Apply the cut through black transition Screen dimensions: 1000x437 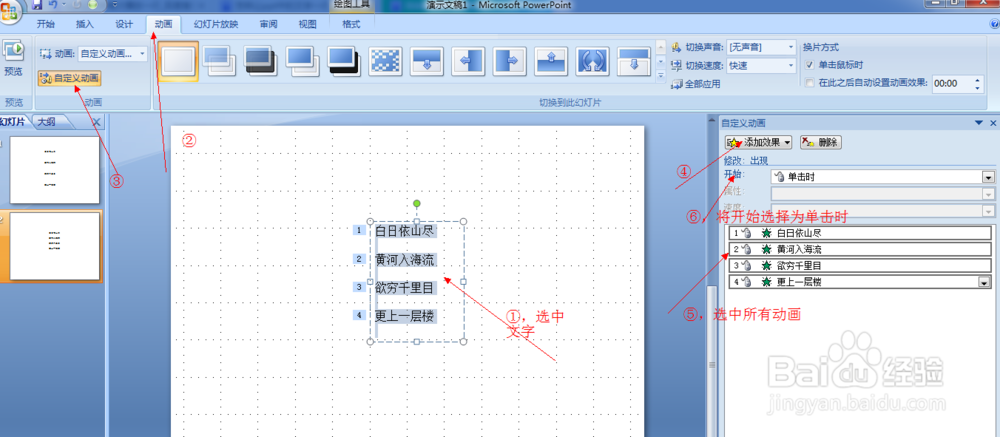point(344,61)
